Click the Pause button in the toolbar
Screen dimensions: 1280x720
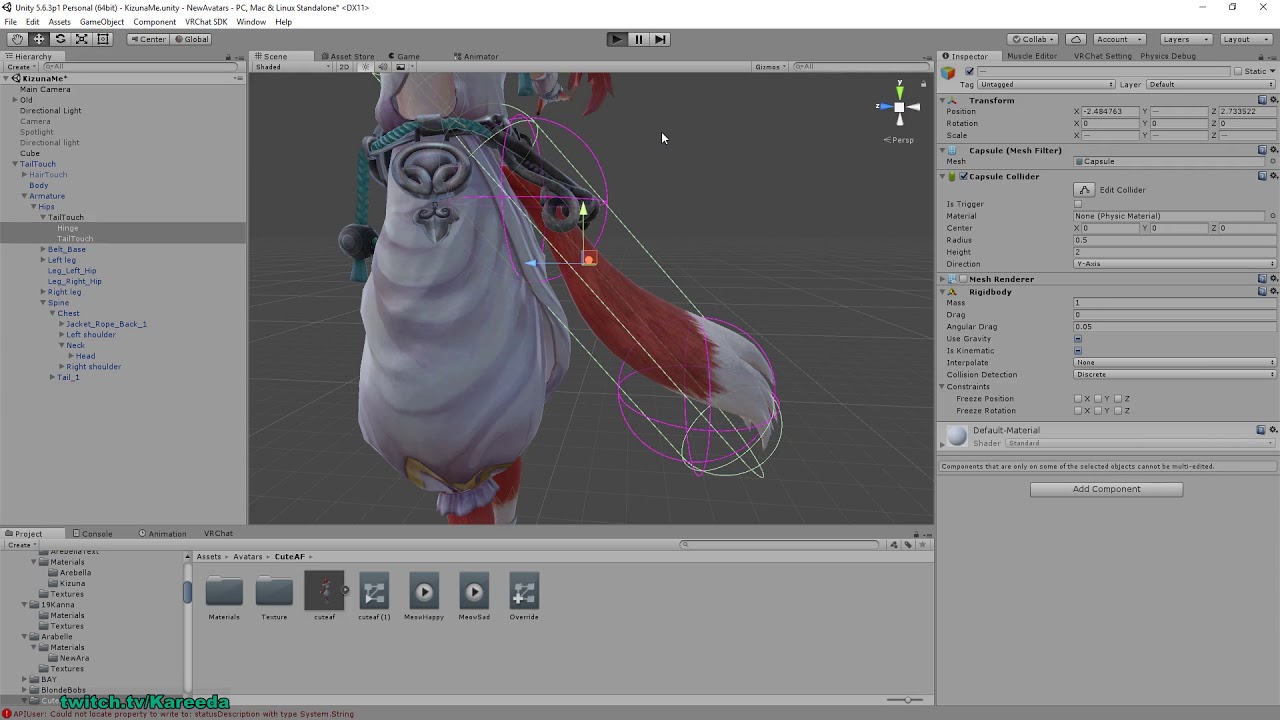[638, 39]
